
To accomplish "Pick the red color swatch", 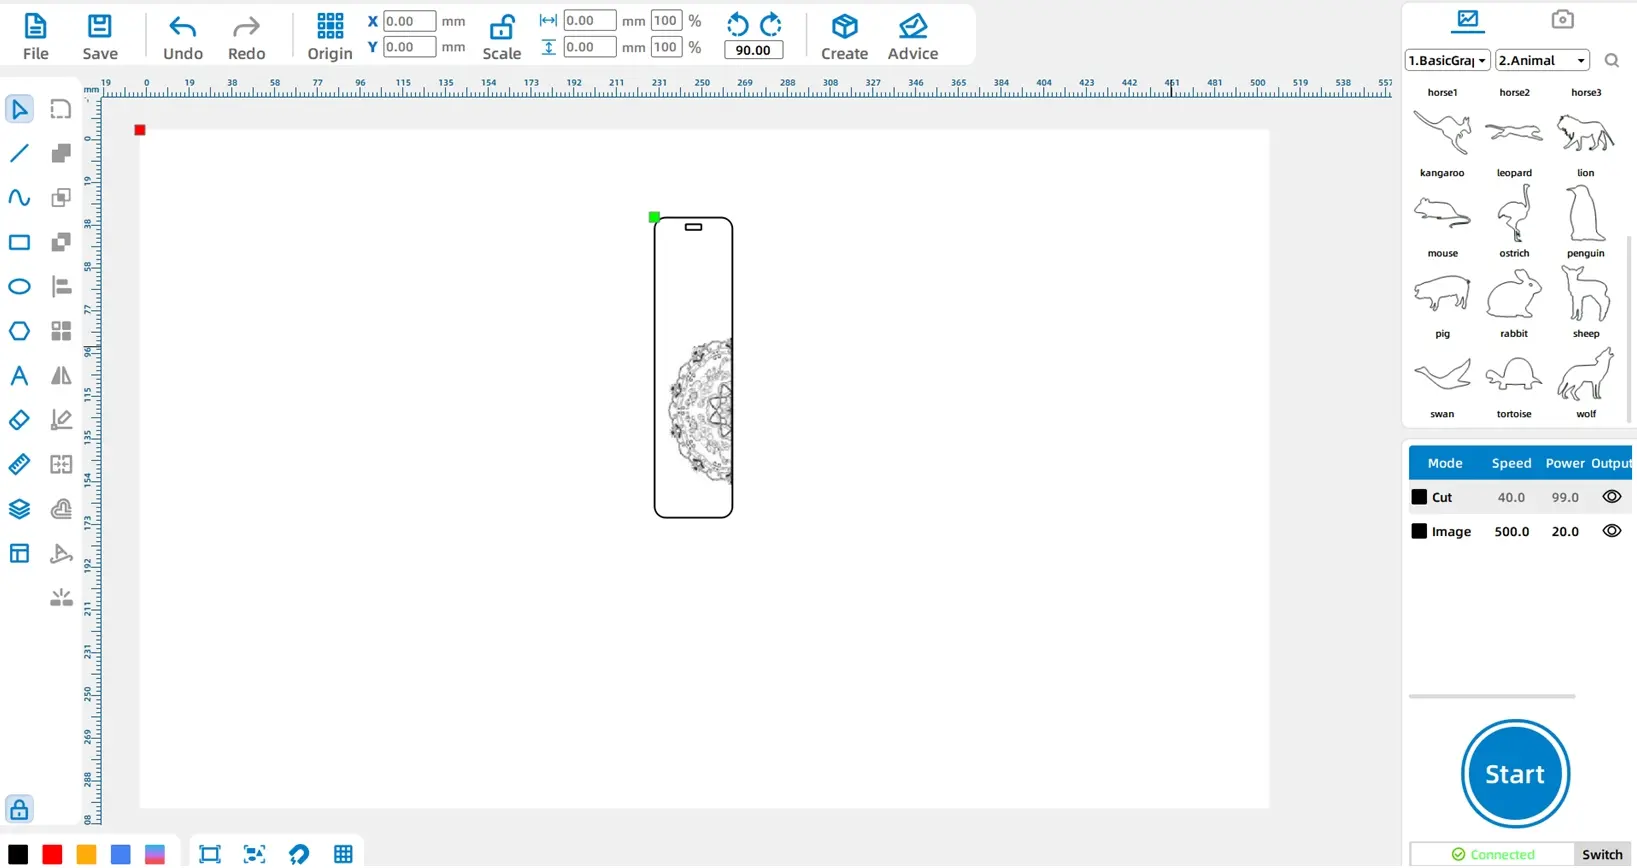I will (52, 854).
